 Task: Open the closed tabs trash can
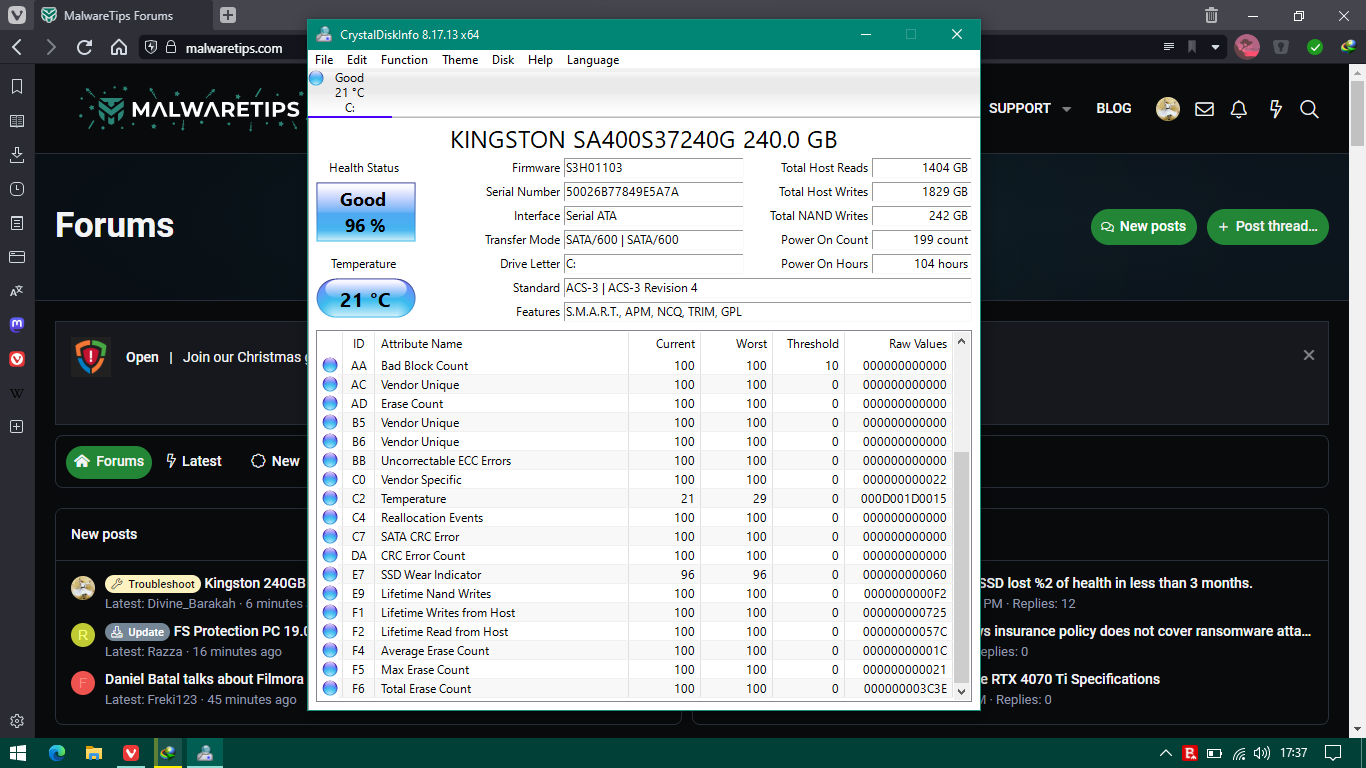[1211, 16]
